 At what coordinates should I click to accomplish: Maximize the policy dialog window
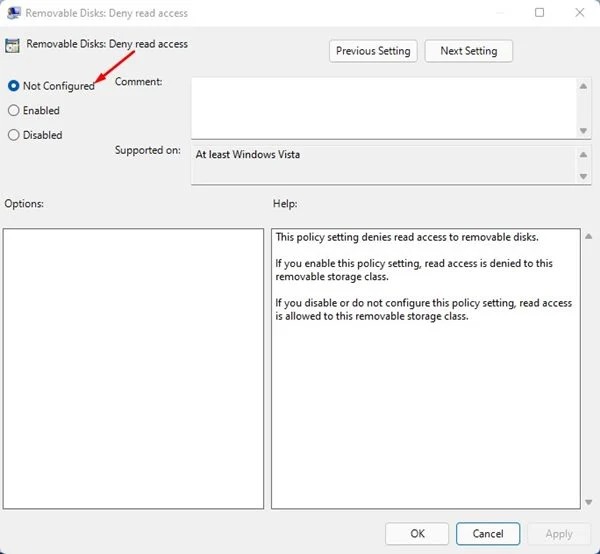click(x=539, y=13)
